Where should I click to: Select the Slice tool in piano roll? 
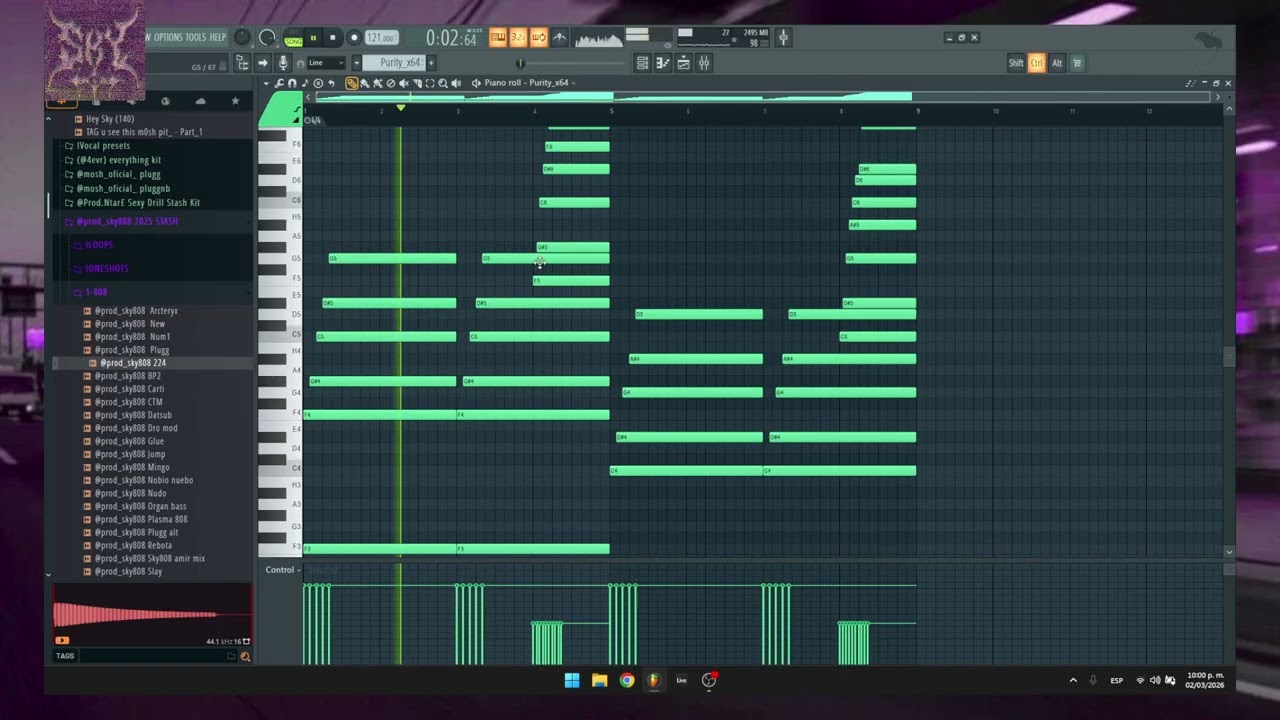pos(417,83)
